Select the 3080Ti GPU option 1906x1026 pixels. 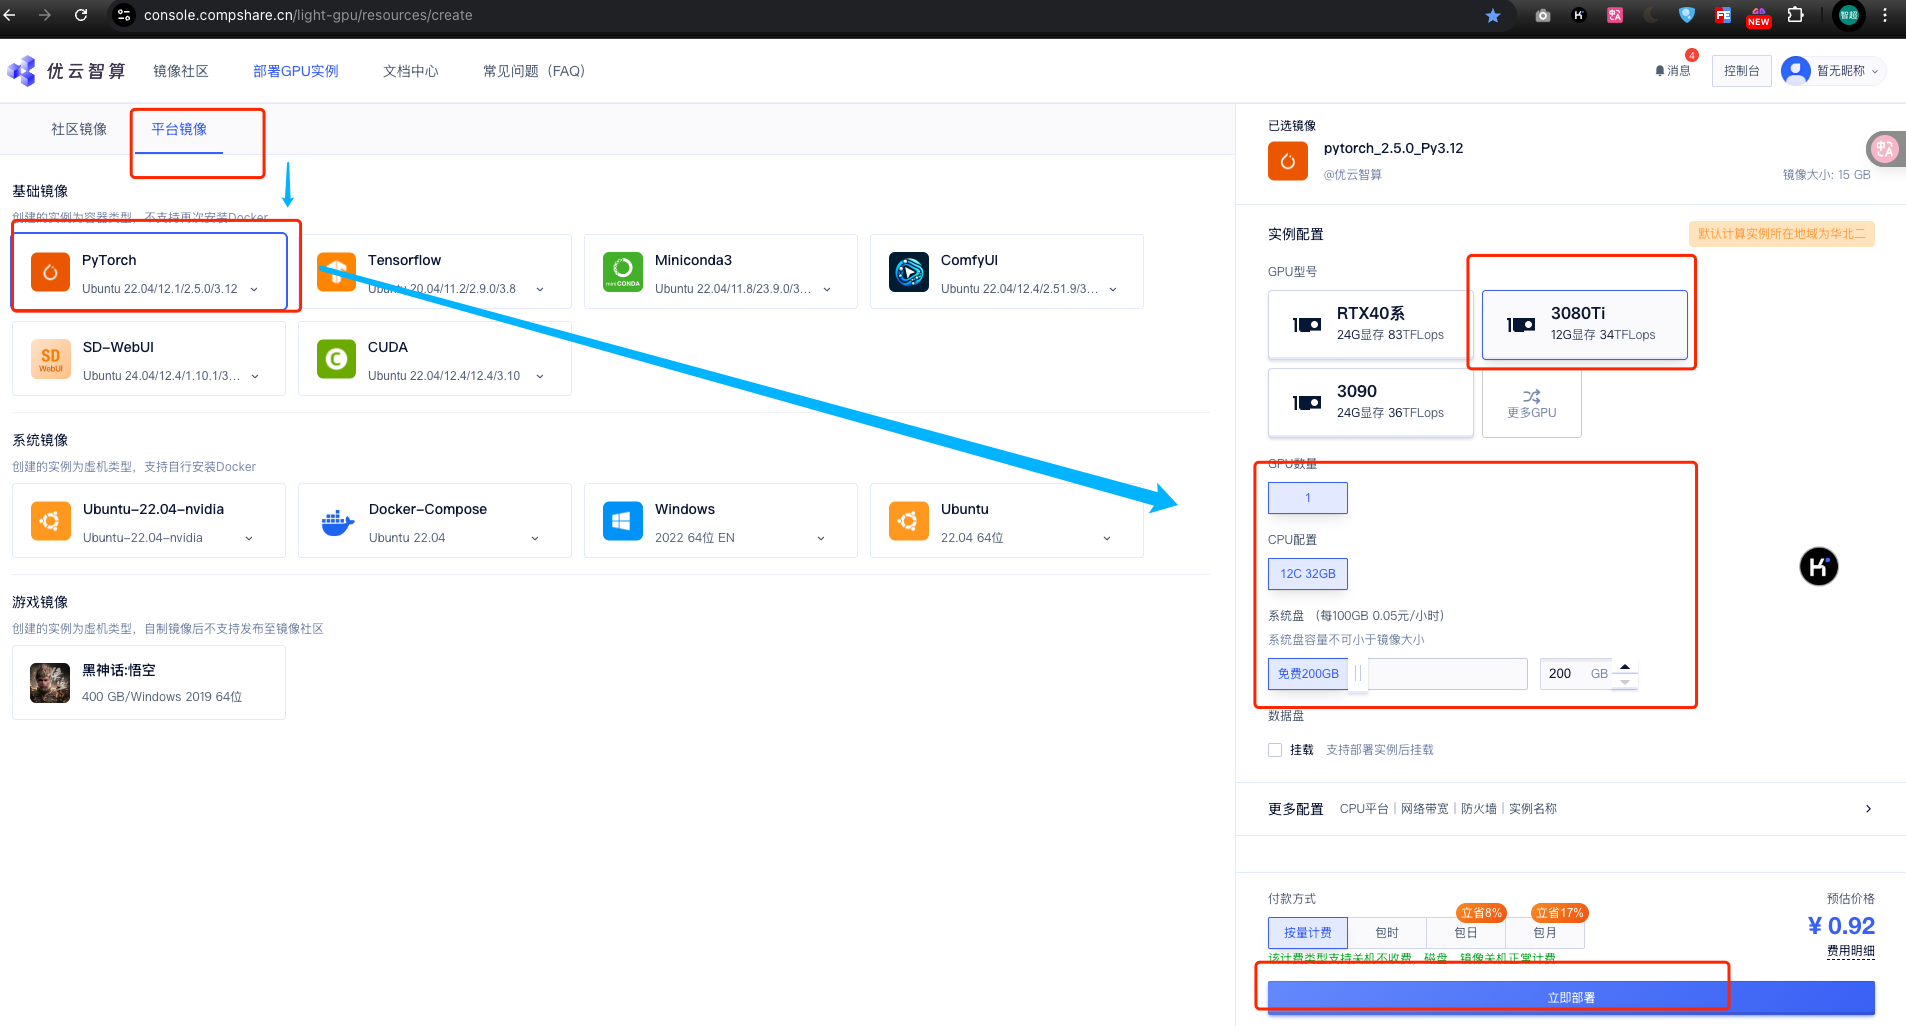pos(1585,325)
